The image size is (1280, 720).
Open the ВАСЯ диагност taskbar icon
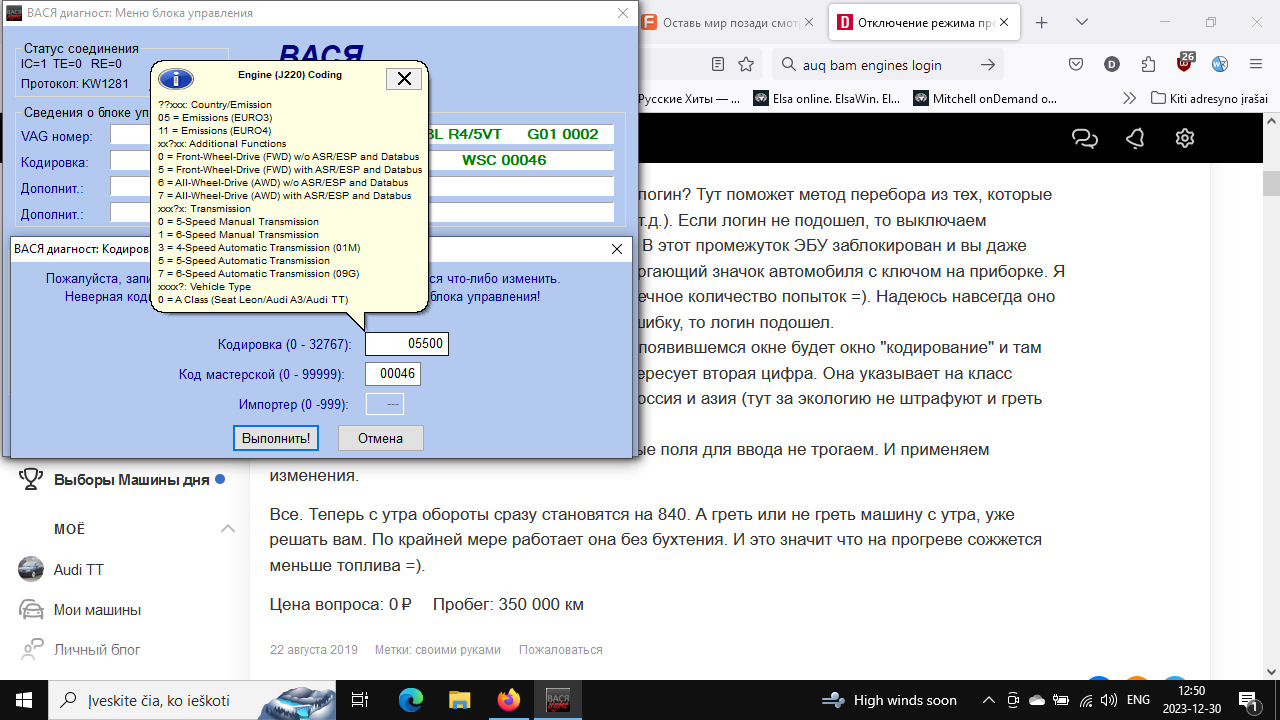(x=557, y=700)
